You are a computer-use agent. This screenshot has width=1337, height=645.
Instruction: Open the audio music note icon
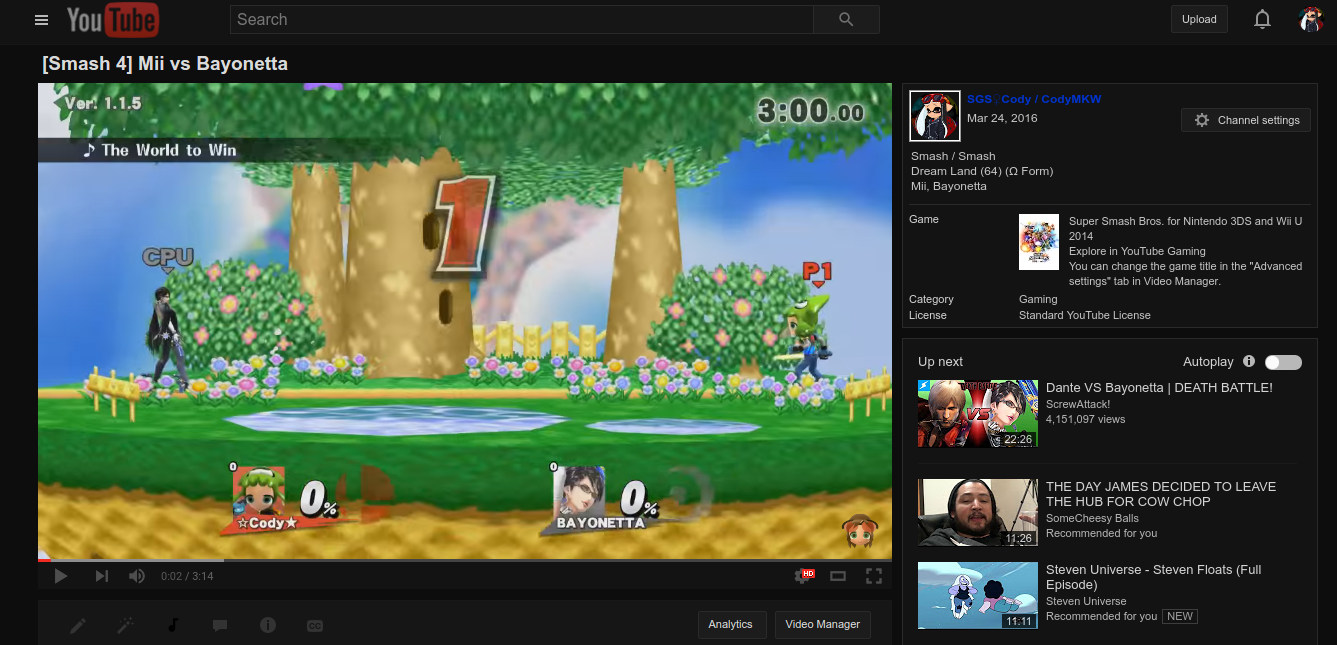pos(173,625)
